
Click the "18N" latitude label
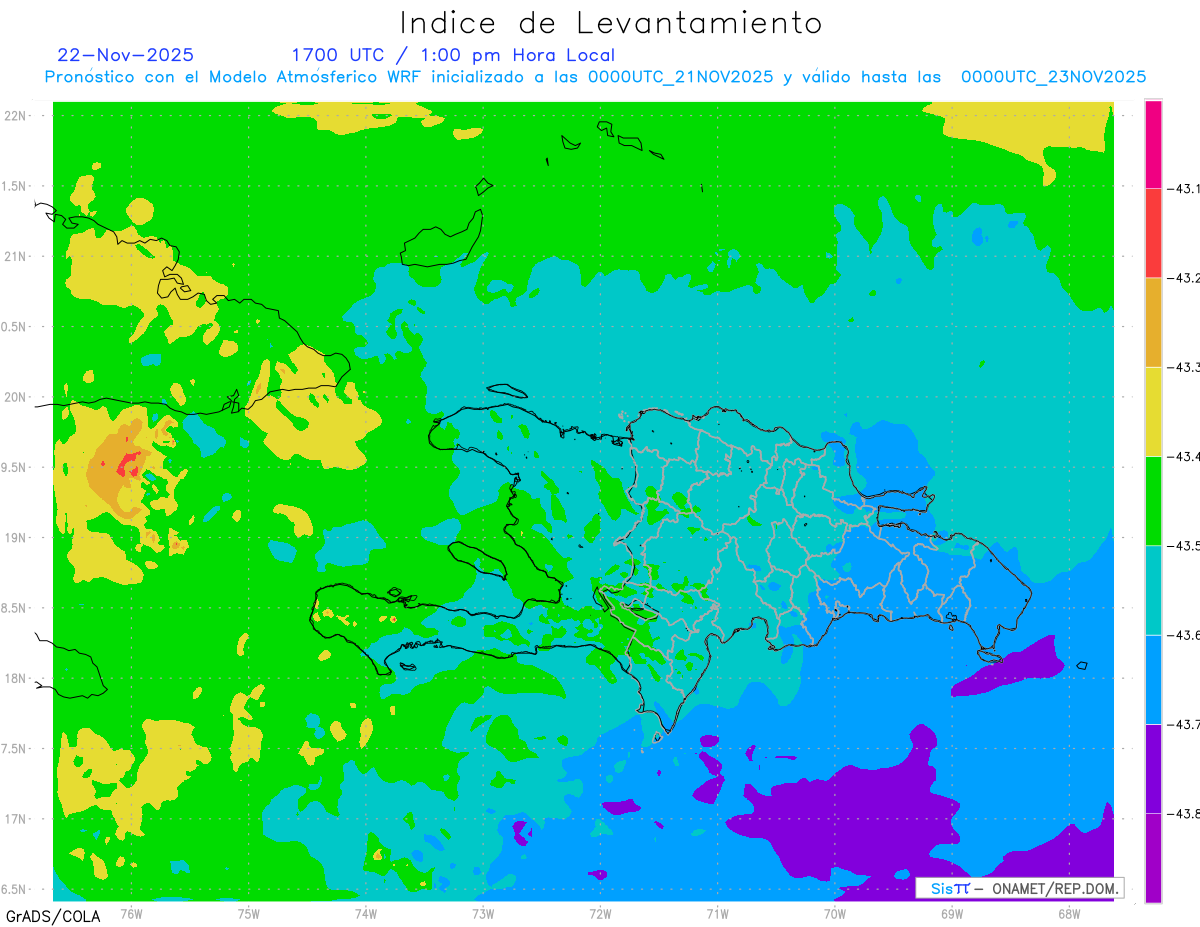click(17, 678)
